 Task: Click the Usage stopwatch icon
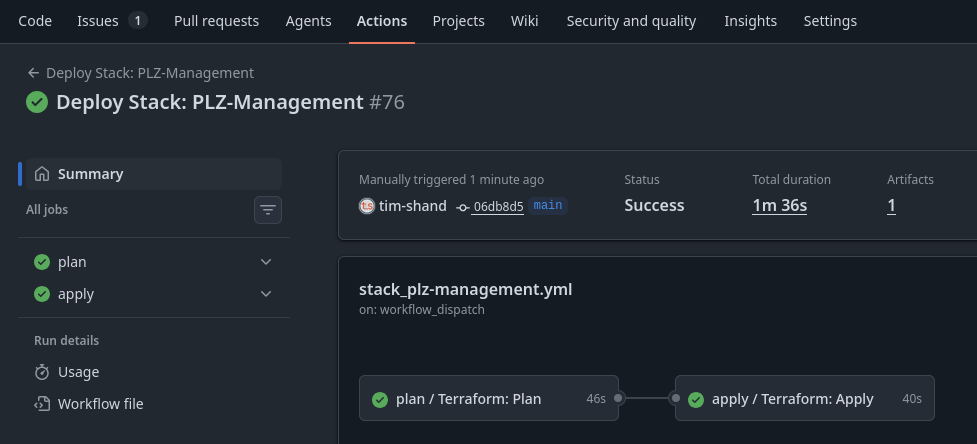42,372
